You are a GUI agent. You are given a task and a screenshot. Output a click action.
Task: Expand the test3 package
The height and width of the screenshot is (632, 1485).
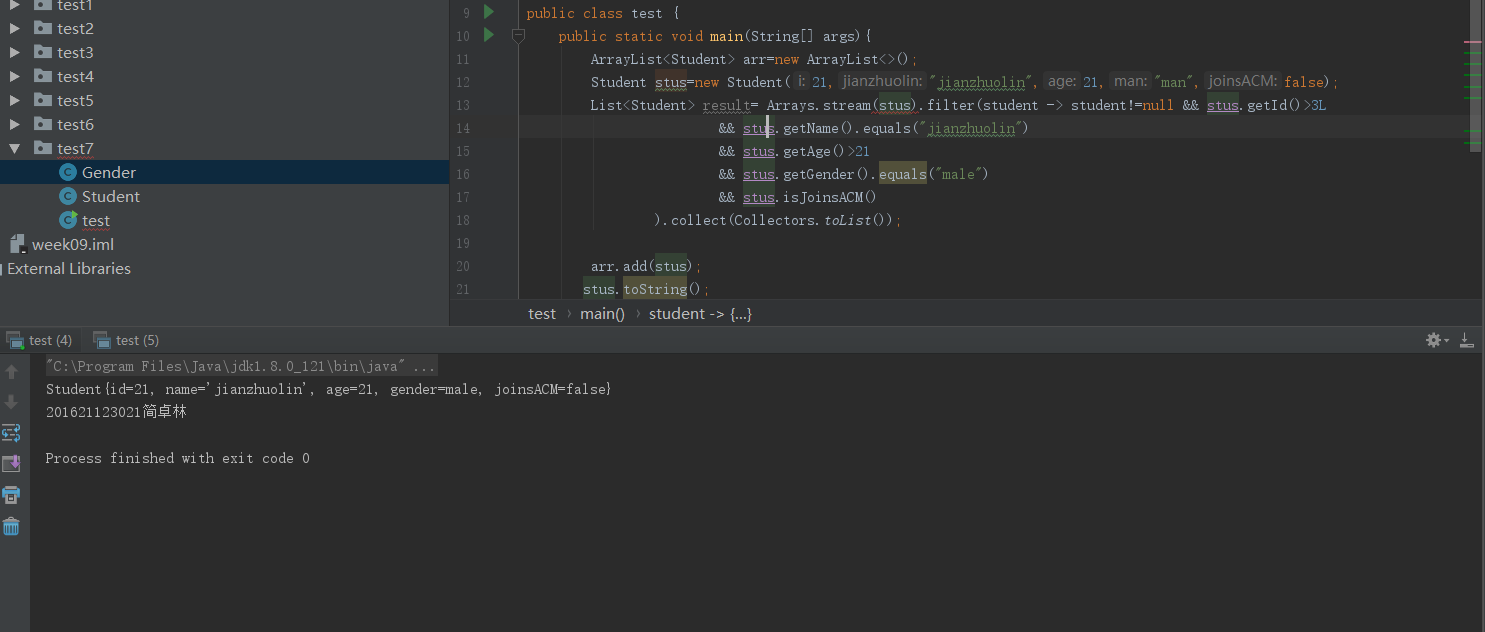click(x=15, y=52)
